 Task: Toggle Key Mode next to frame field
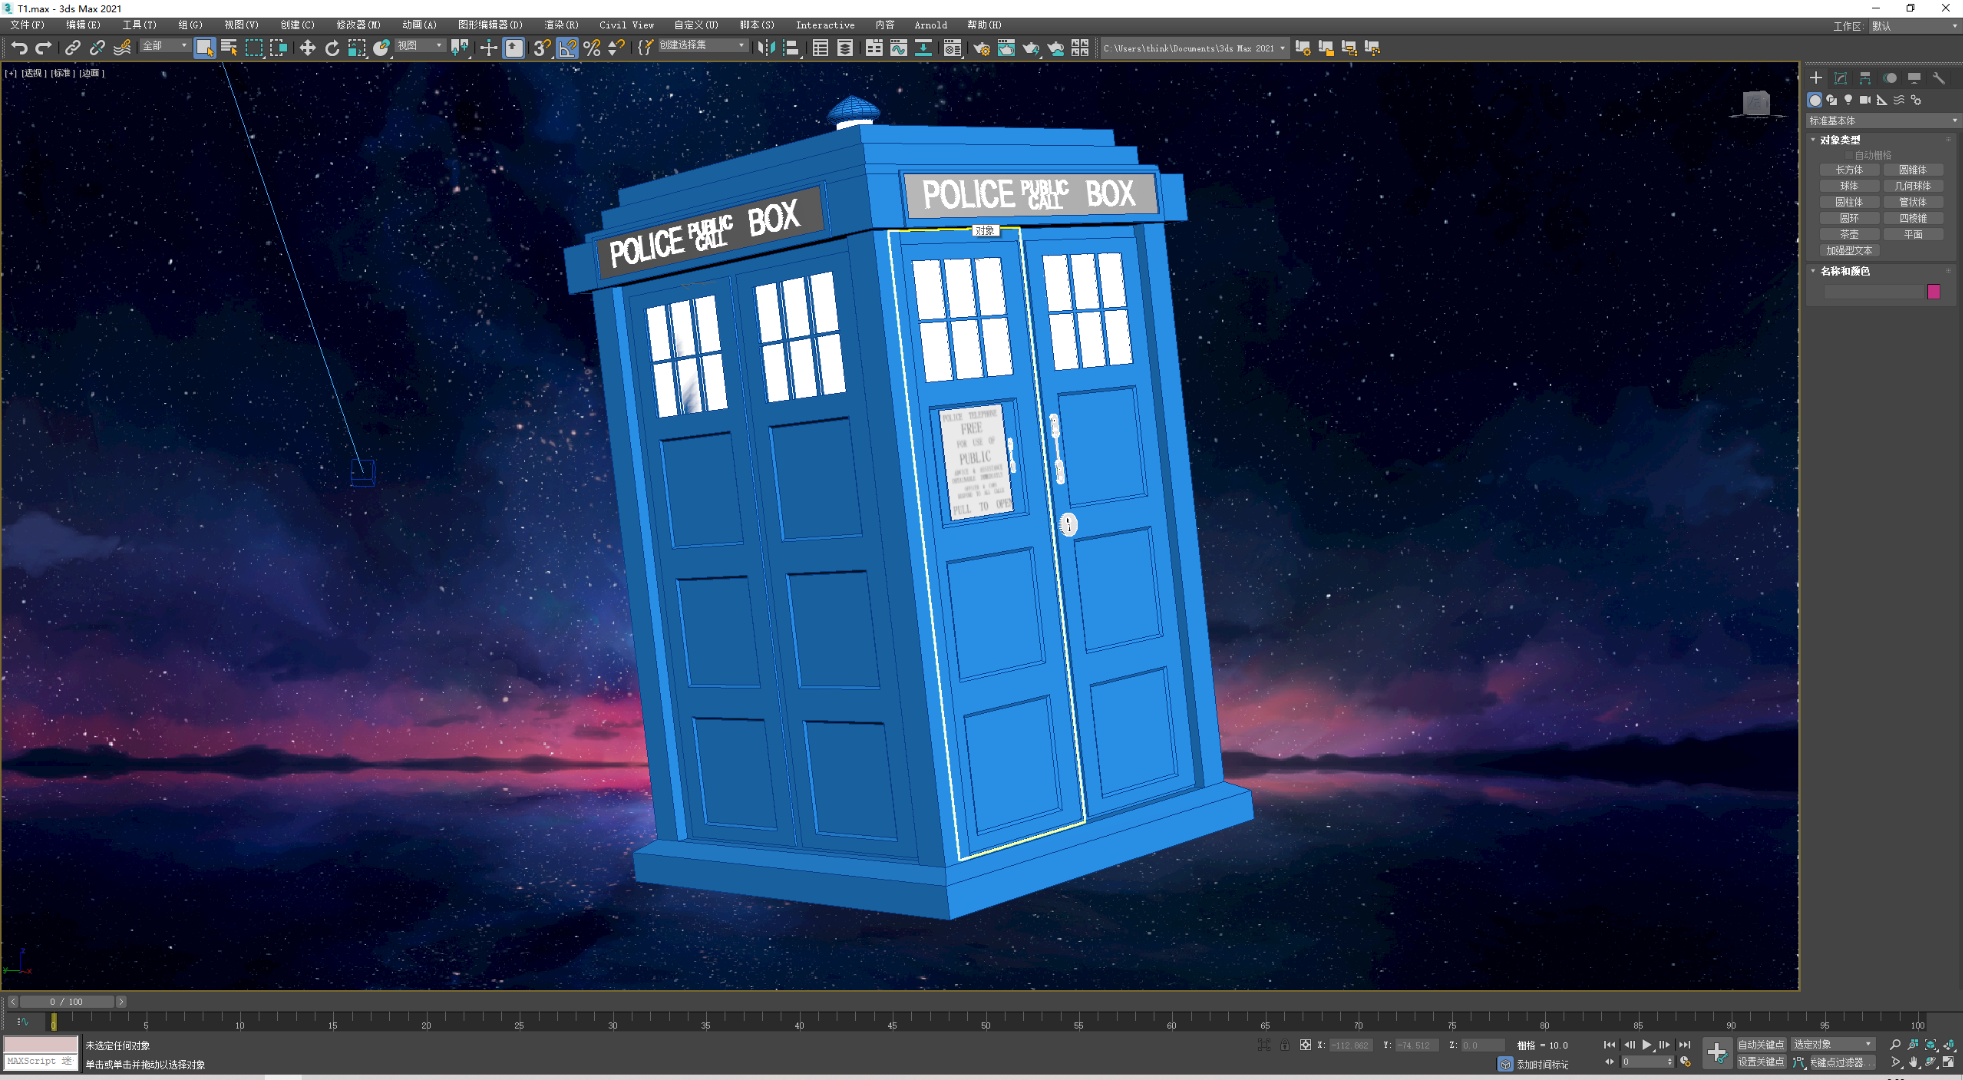(x=1610, y=1062)
